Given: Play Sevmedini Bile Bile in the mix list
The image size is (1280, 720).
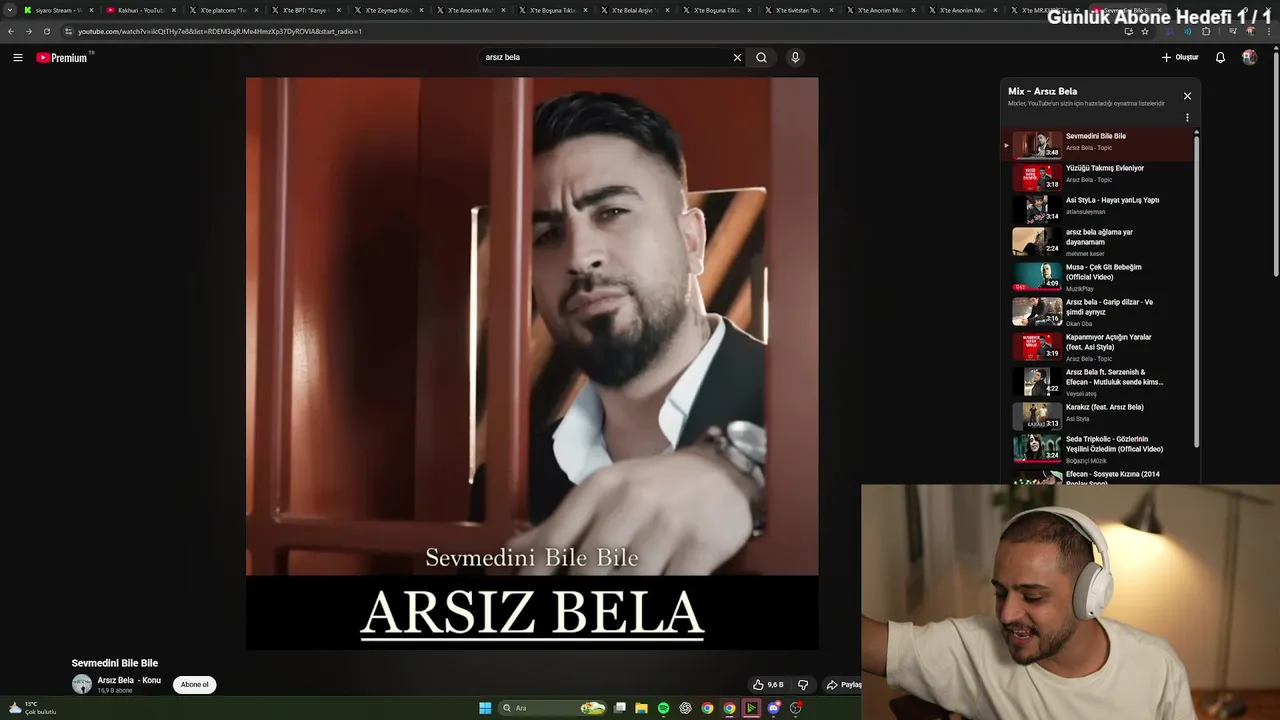Looking at the screenshot, I should 1098,144.
